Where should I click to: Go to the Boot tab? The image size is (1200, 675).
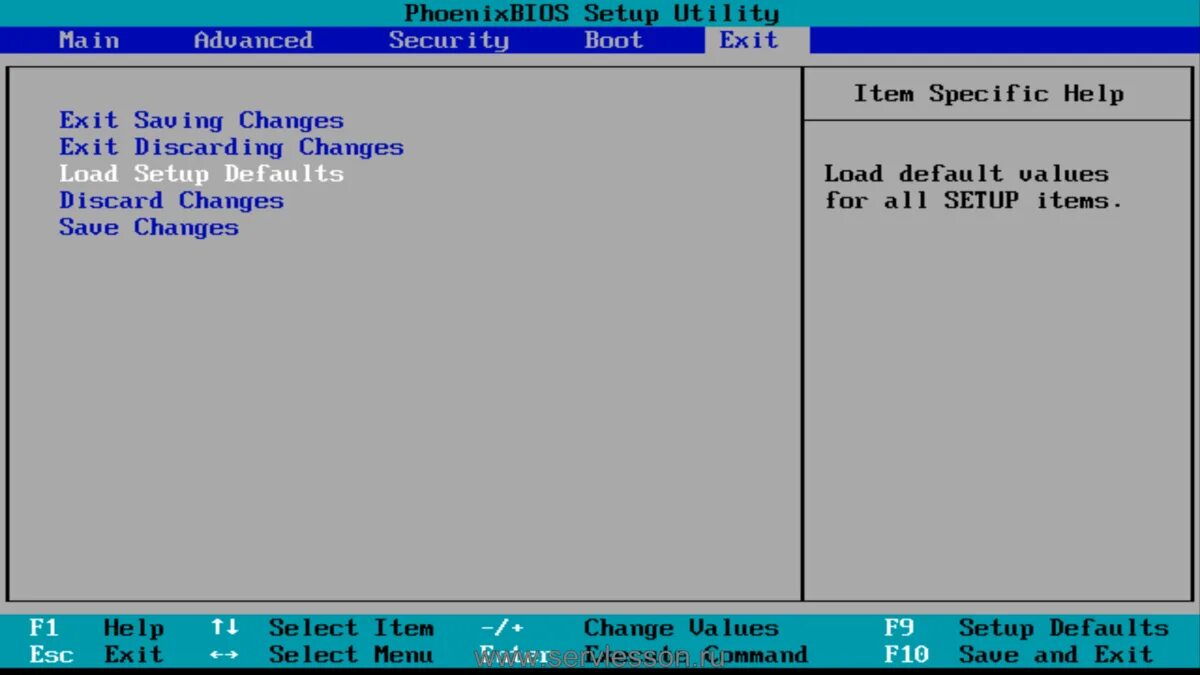pos(613,40)
